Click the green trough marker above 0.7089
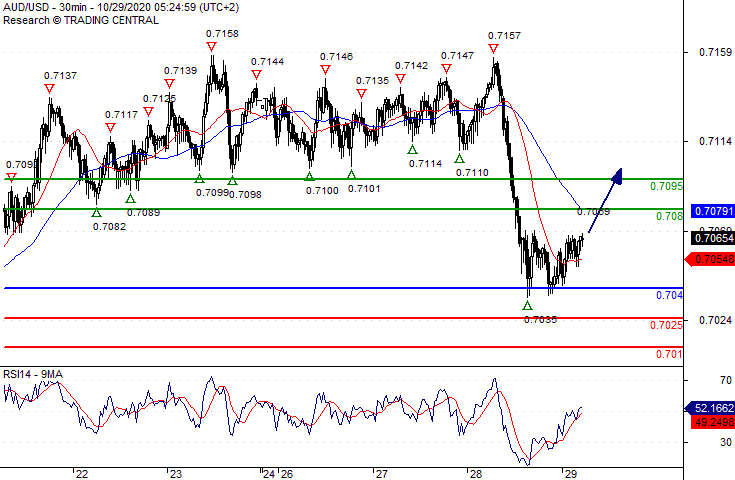Viewport: 735px width, 480px height. click(x=130, y=198)
